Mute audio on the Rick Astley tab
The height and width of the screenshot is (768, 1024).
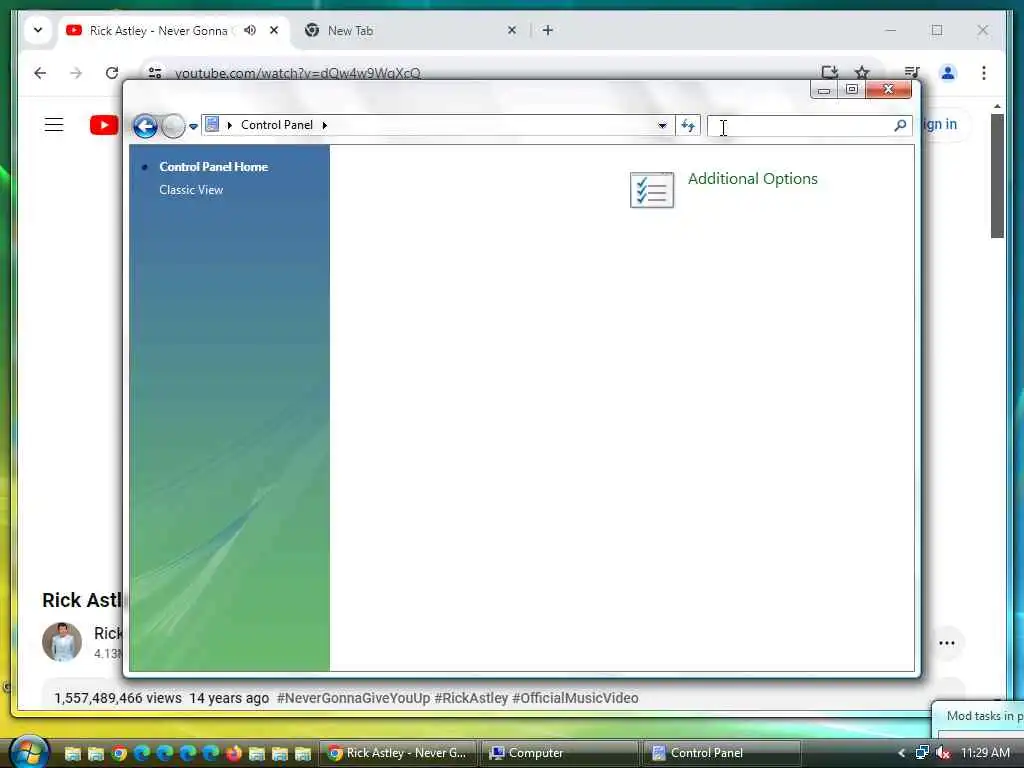250,30
